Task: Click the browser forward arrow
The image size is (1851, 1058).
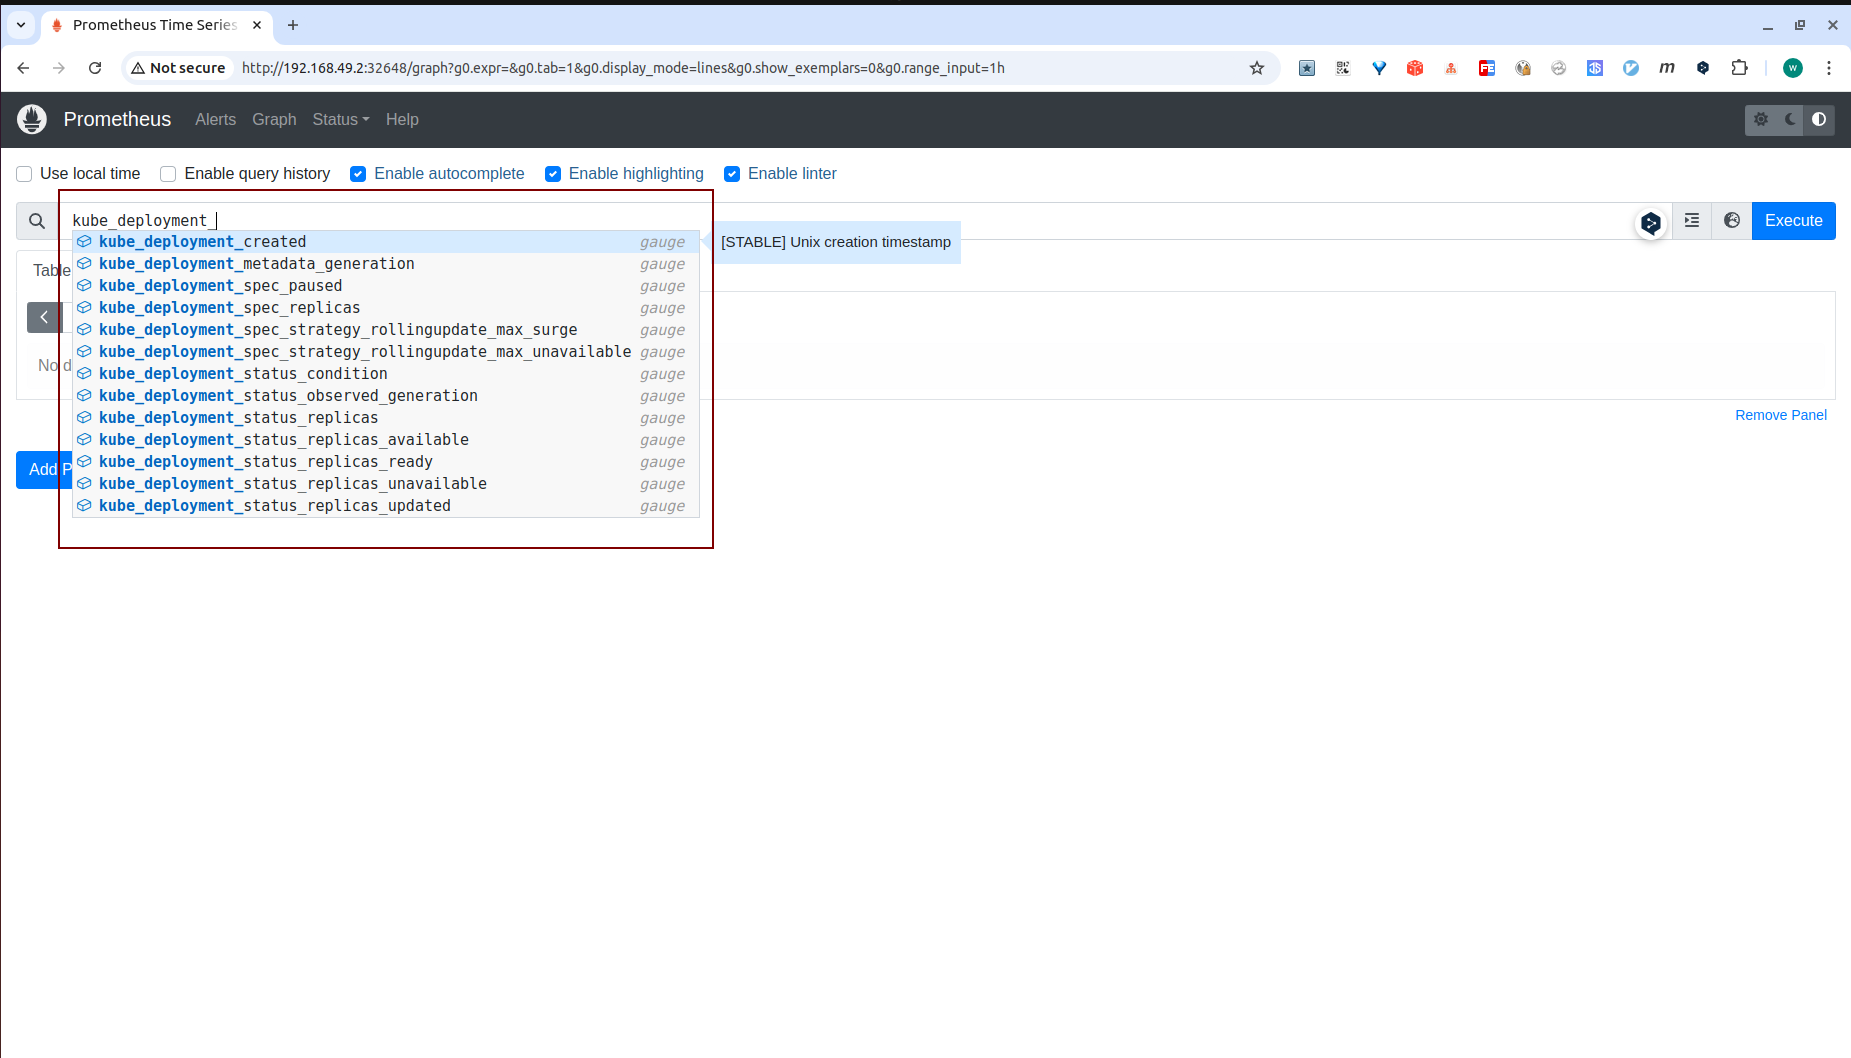Action: point(59,68)
